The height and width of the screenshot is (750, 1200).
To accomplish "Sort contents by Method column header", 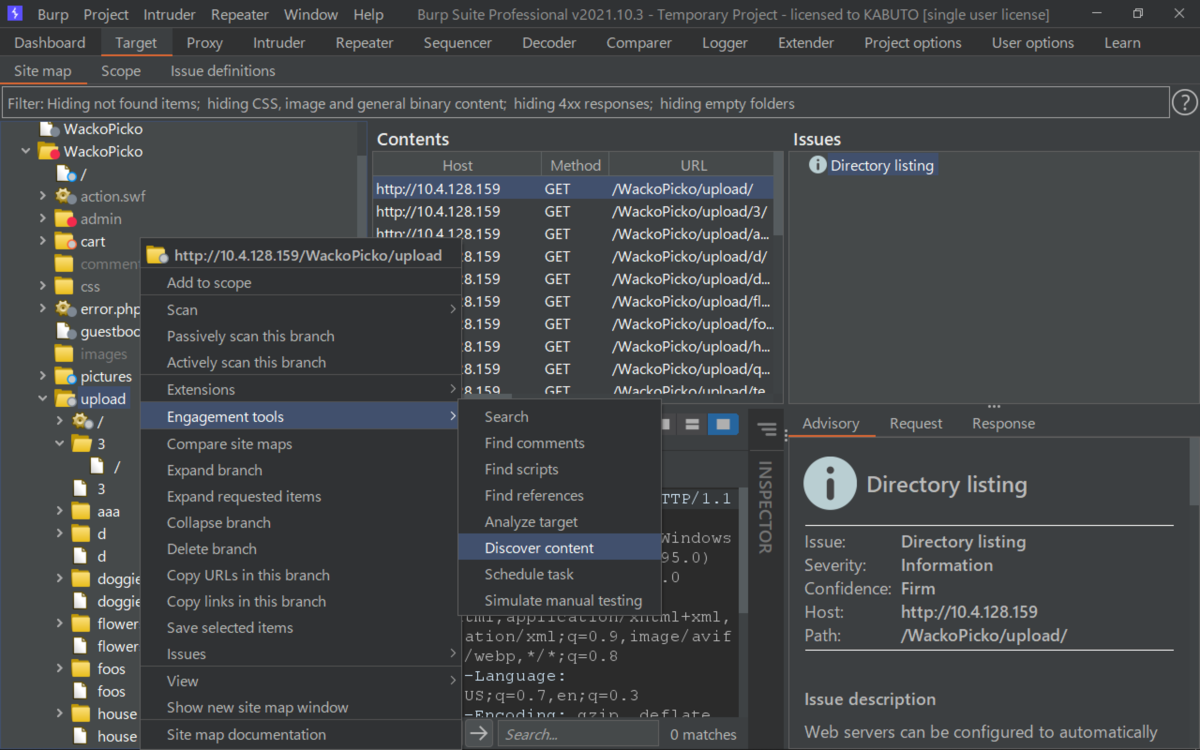I will (575, 165).
